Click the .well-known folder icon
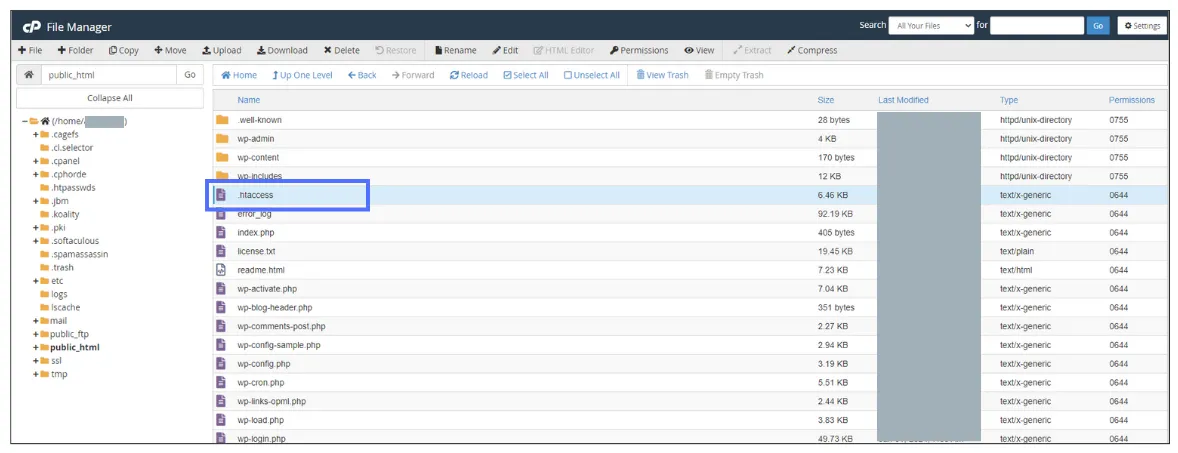 tap(222, 120)
